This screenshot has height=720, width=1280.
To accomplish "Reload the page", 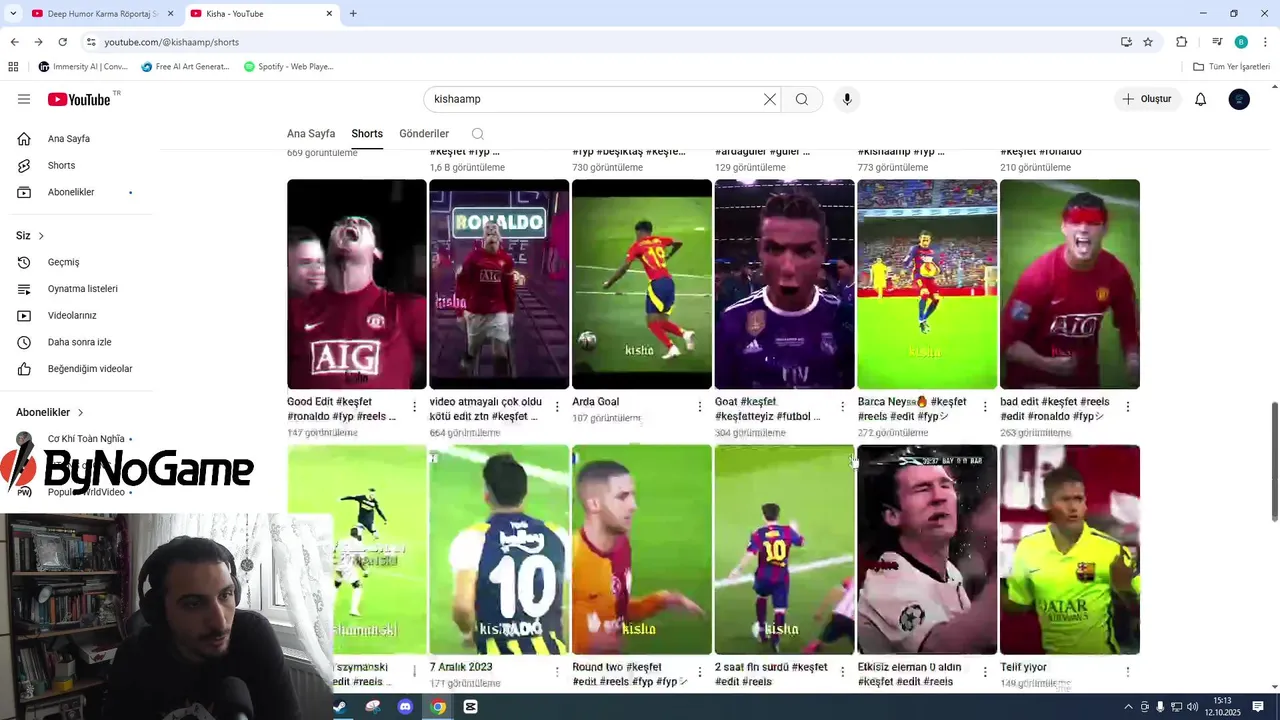I will [62, 42].
